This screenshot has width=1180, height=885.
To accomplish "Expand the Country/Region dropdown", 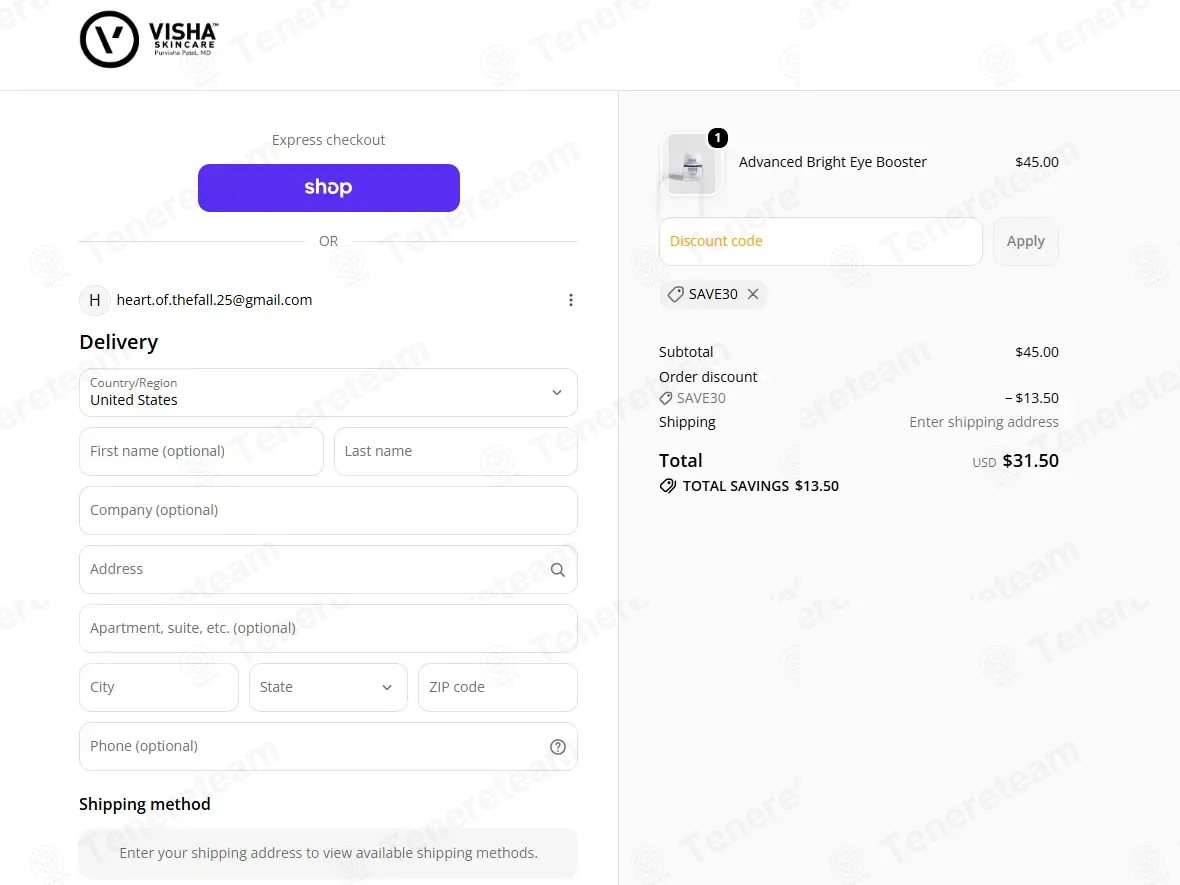I will pyautogui.click(x=328, y=392).
